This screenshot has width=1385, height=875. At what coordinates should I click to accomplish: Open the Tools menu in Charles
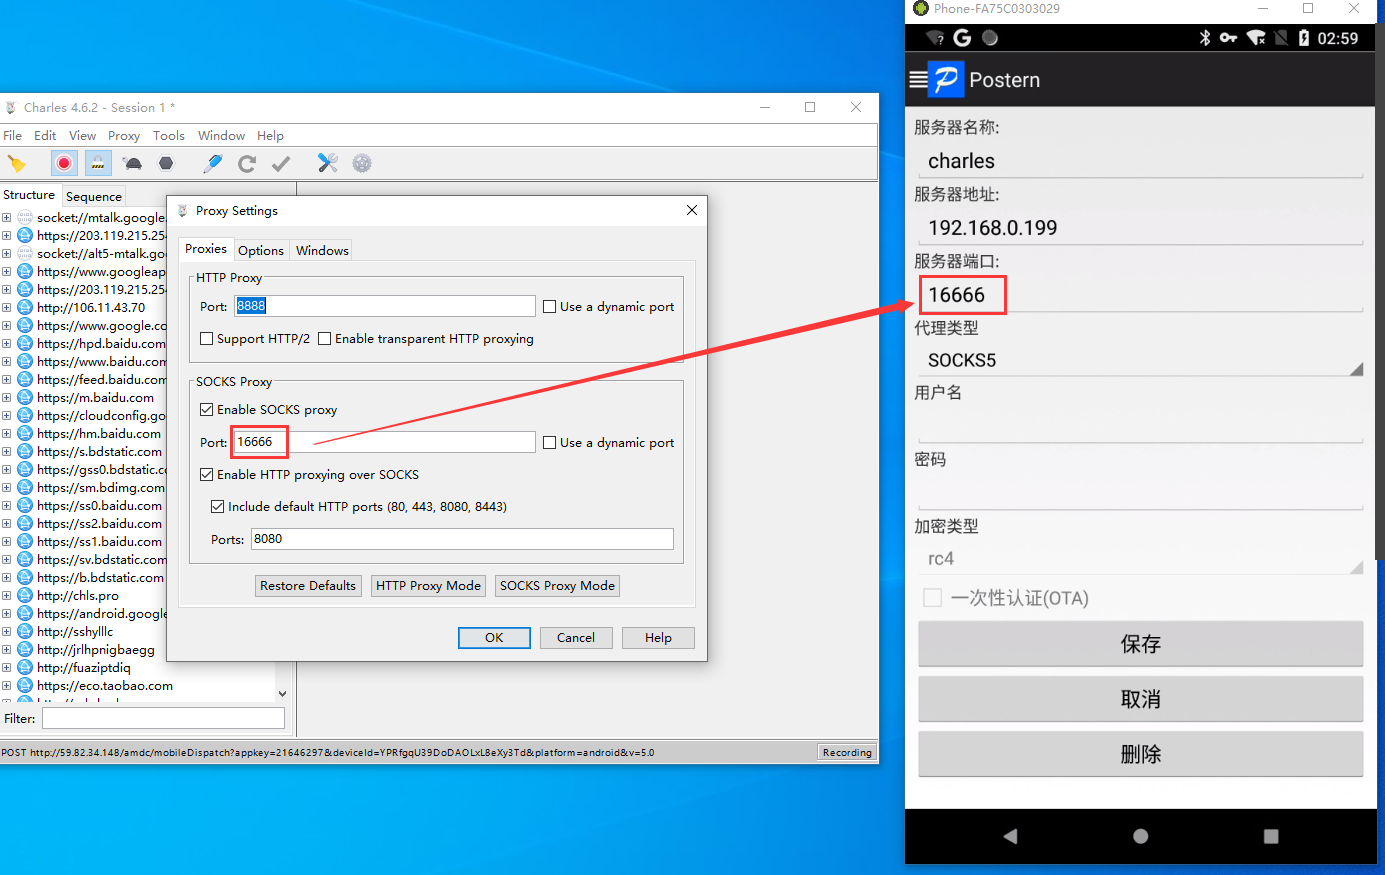[169, 135]
